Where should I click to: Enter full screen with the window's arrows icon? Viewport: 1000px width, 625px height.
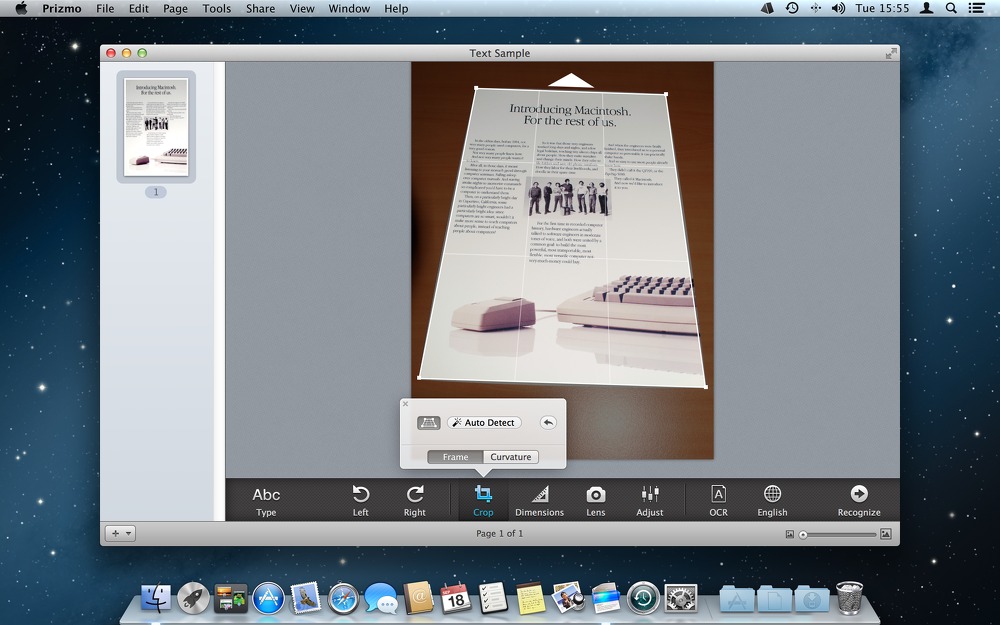(x=891, y=54)
